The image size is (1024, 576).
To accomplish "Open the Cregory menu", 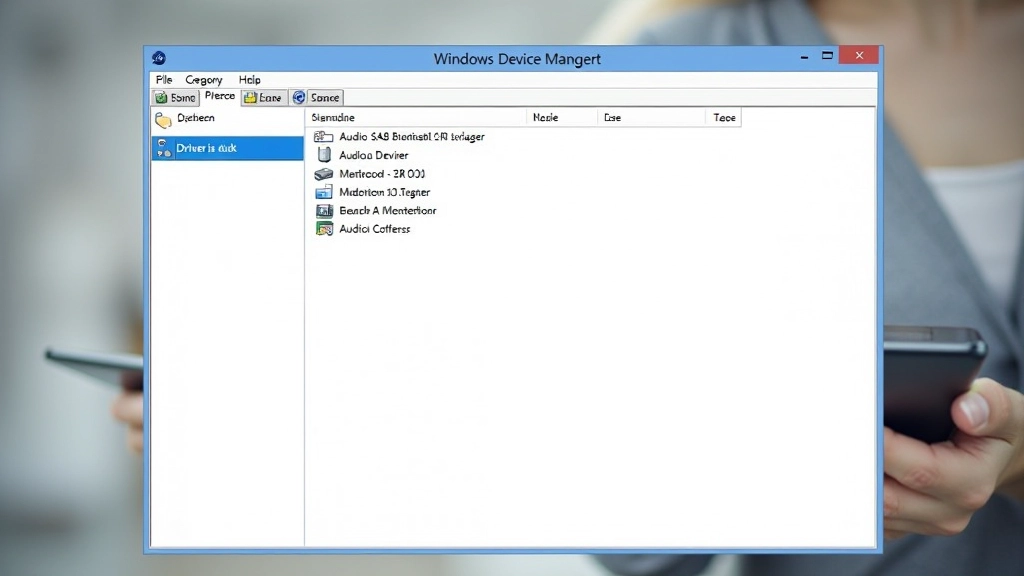I will click(204, 80).
